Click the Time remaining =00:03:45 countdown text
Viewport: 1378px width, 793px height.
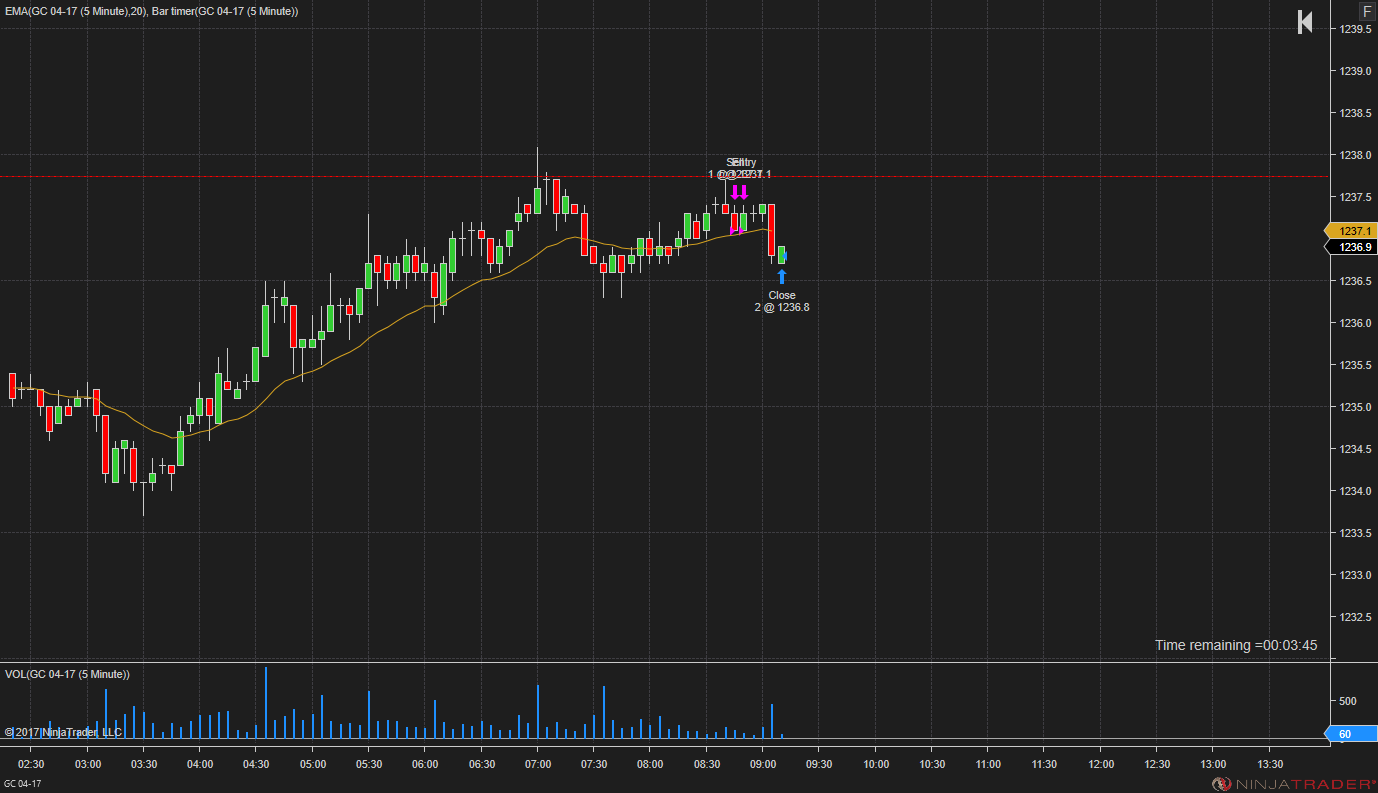coord(1236,645)
